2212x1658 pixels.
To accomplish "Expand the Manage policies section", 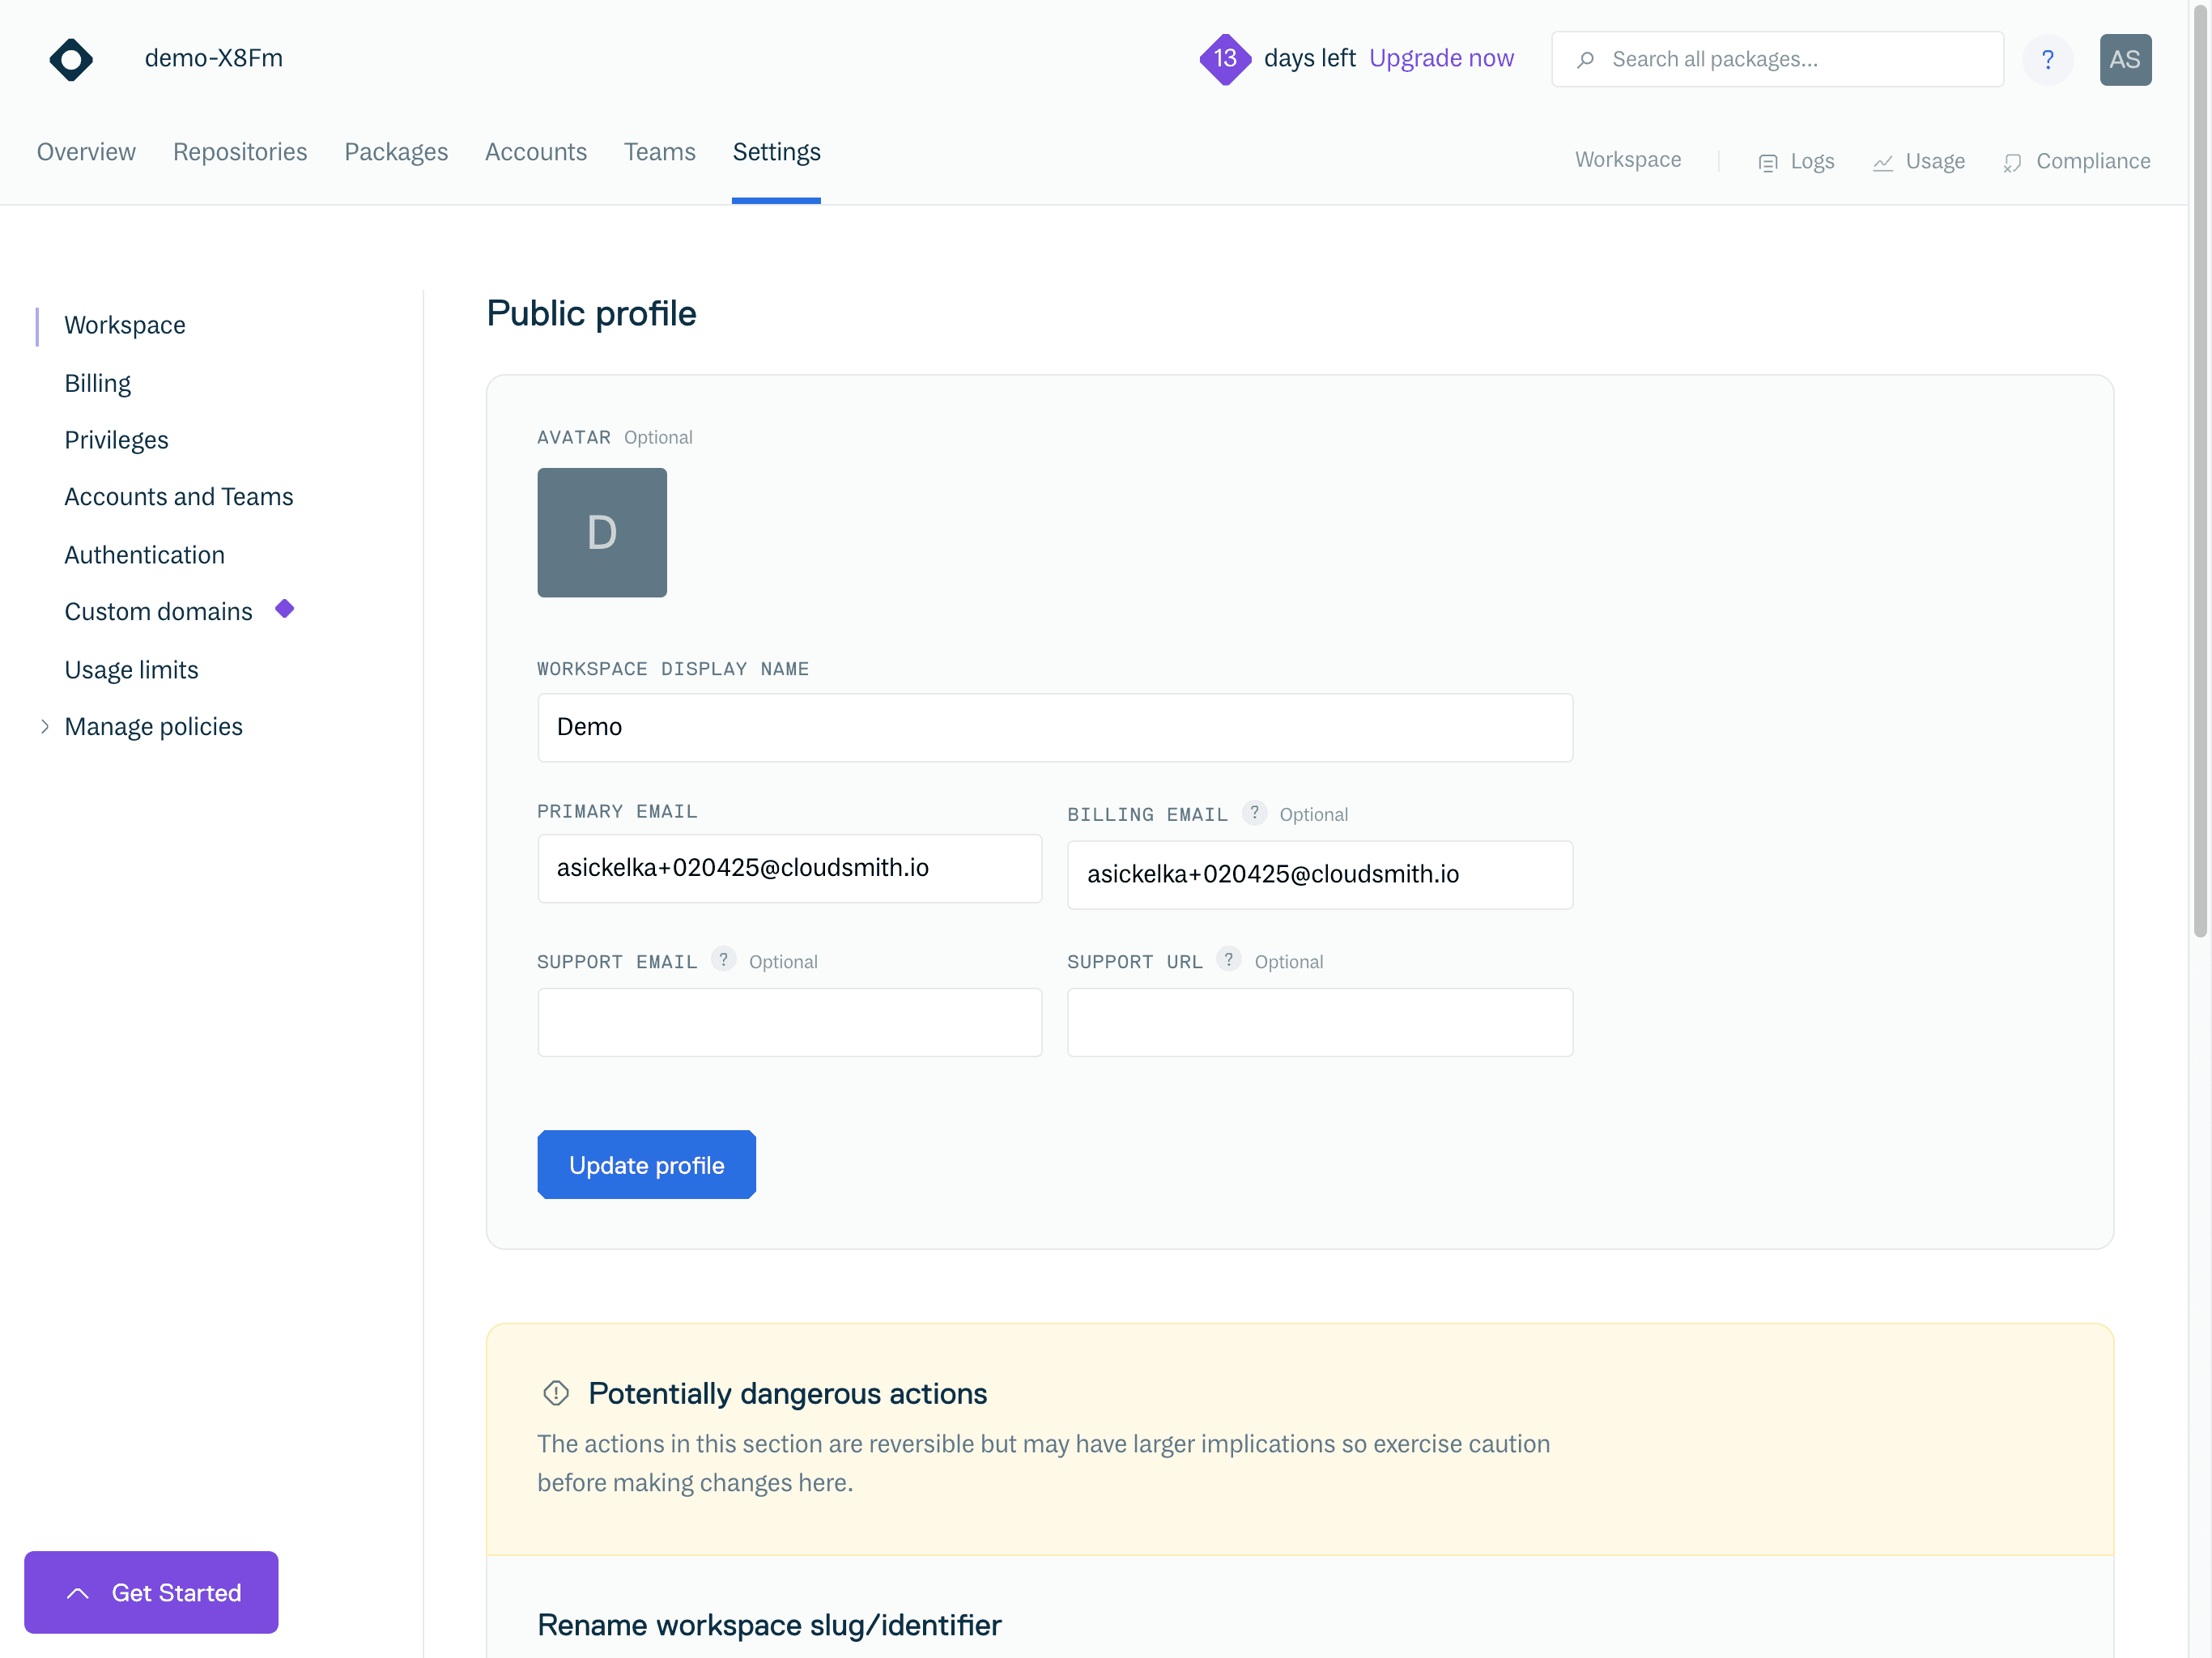I will [45, 727].
